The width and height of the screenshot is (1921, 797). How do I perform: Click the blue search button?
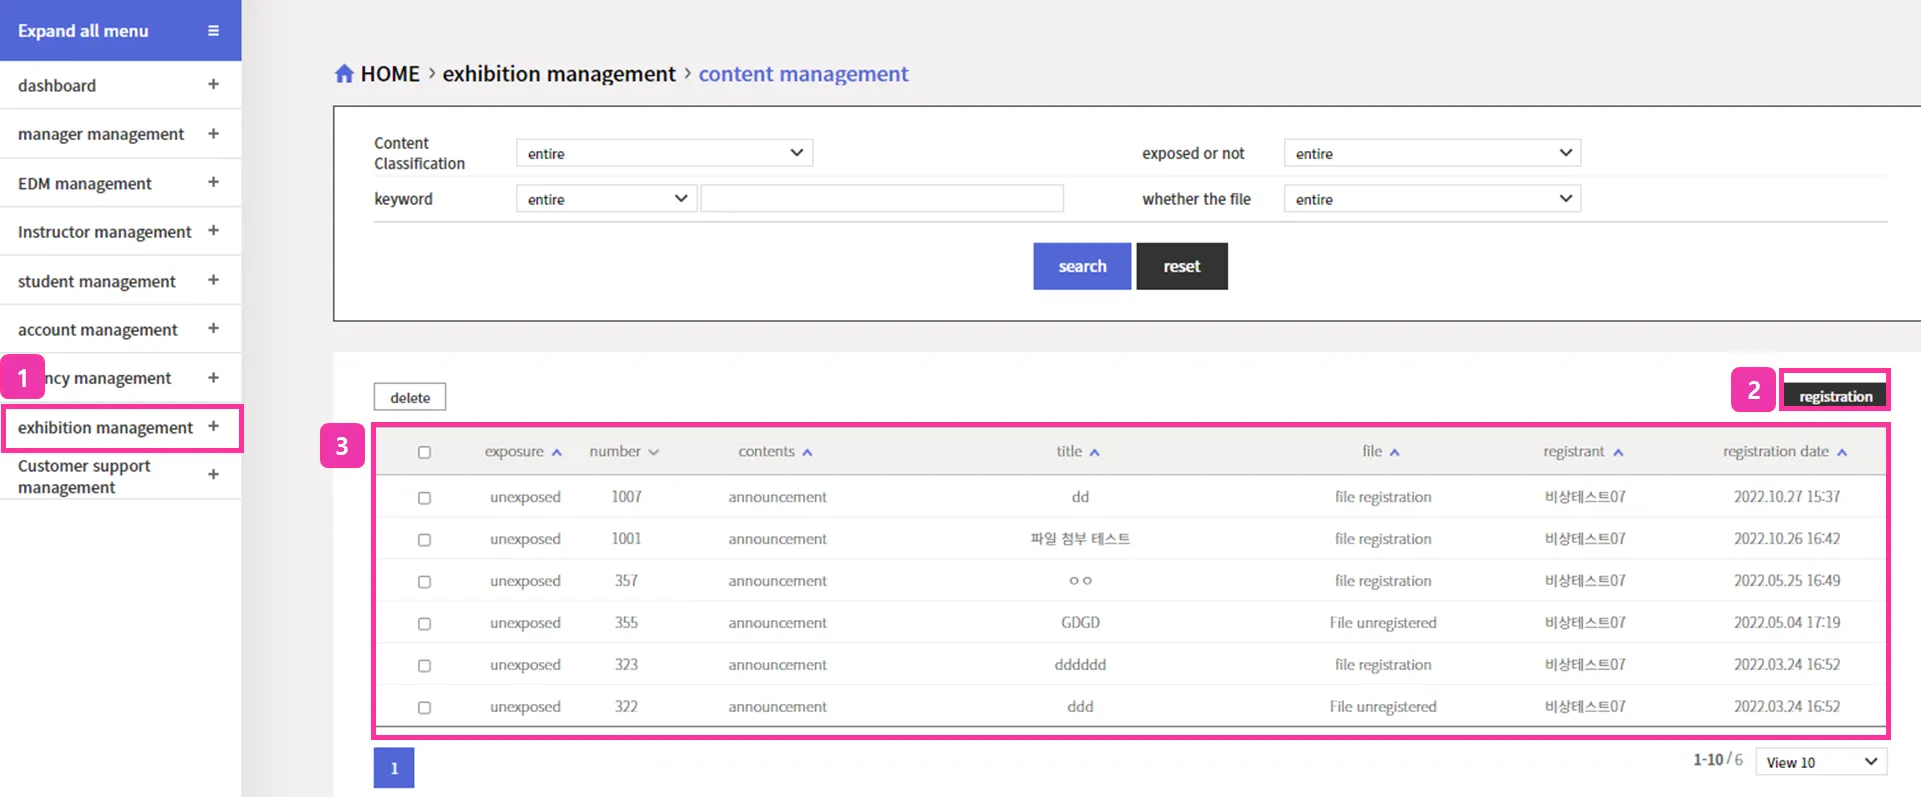coord(1082,266)
